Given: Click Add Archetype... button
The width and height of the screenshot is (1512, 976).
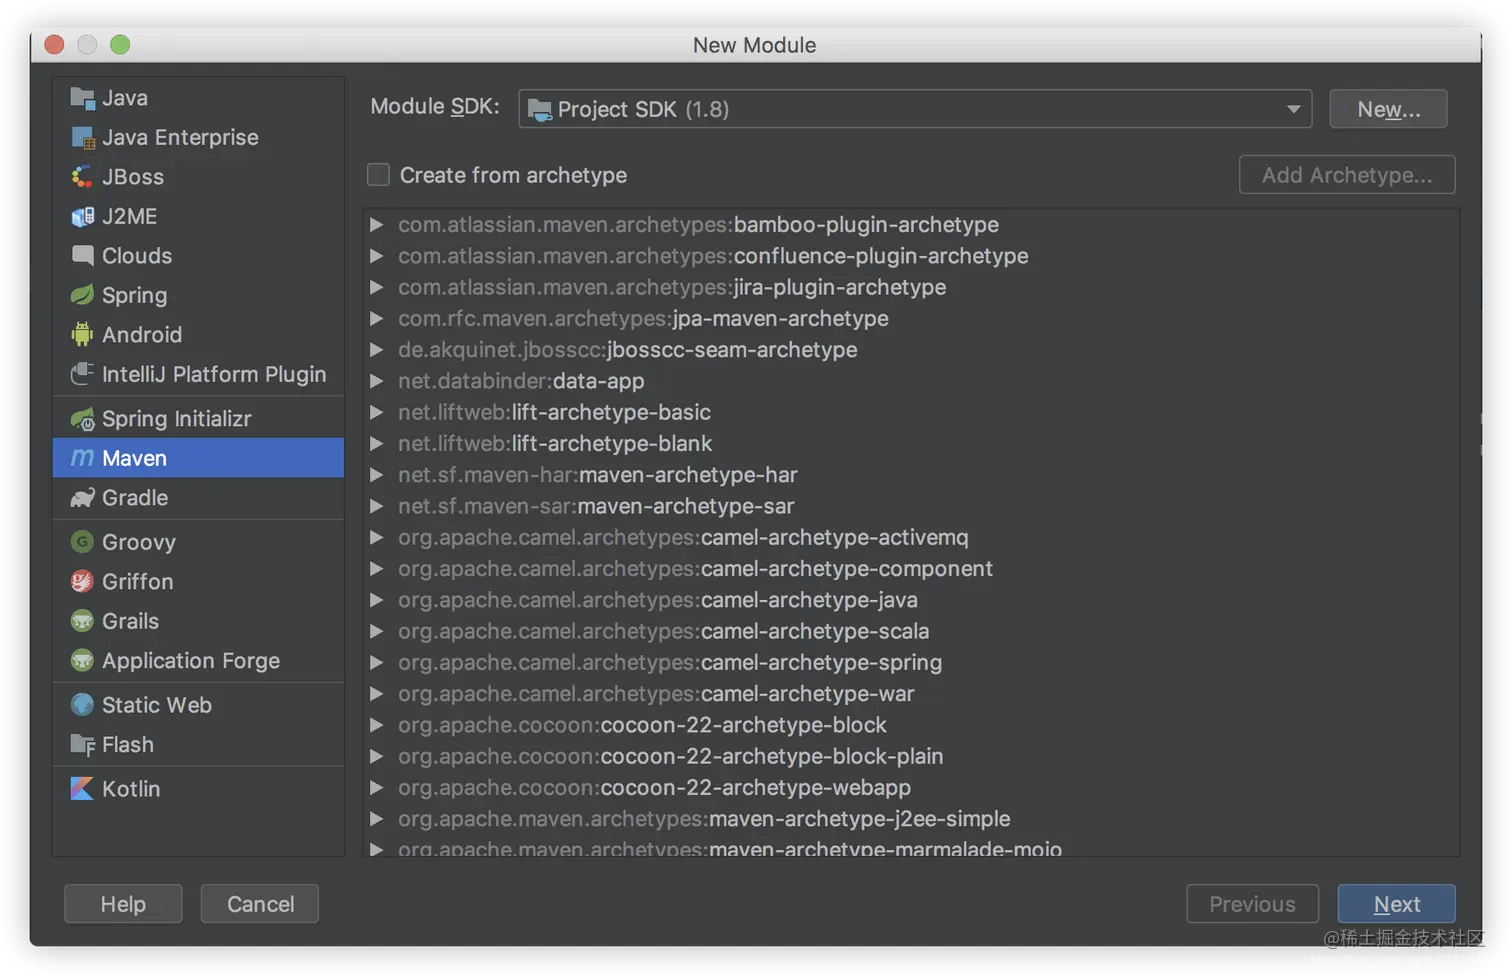Looking at the screenshot, I should [x=1347, y=175].
